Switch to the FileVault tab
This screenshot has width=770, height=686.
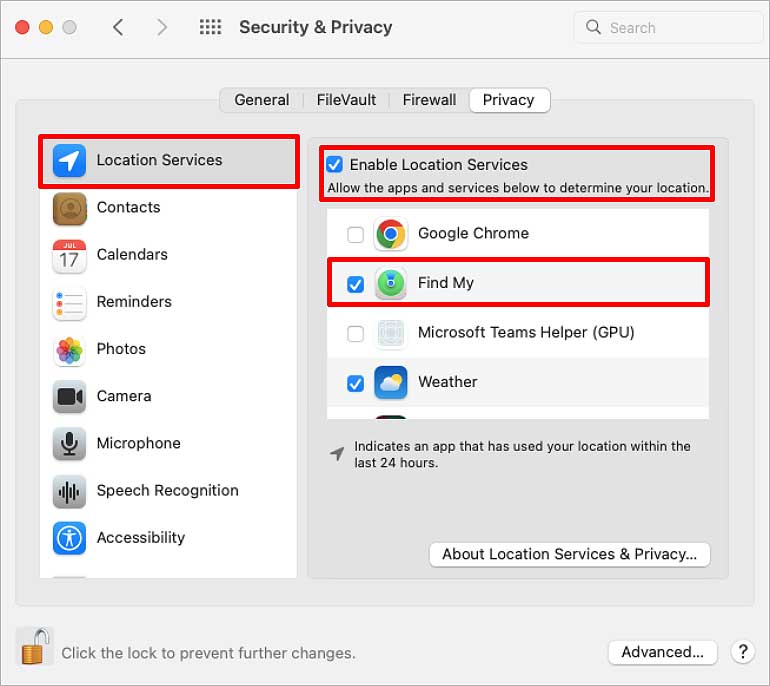[346, 100]
